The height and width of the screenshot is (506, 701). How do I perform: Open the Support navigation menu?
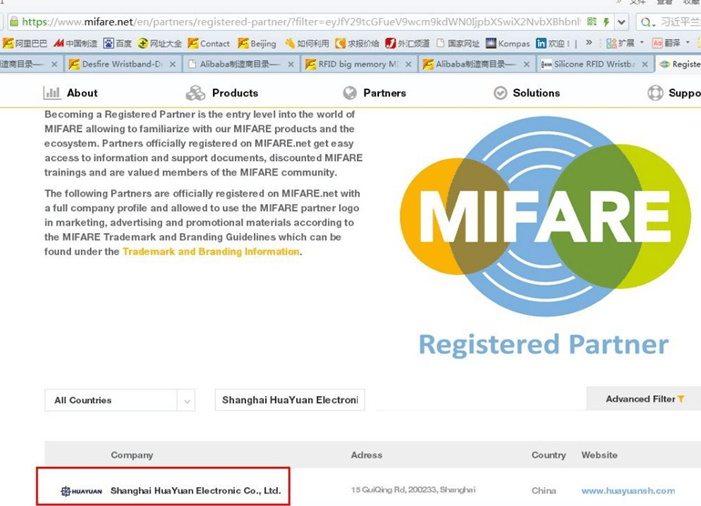tap(674, 93)
